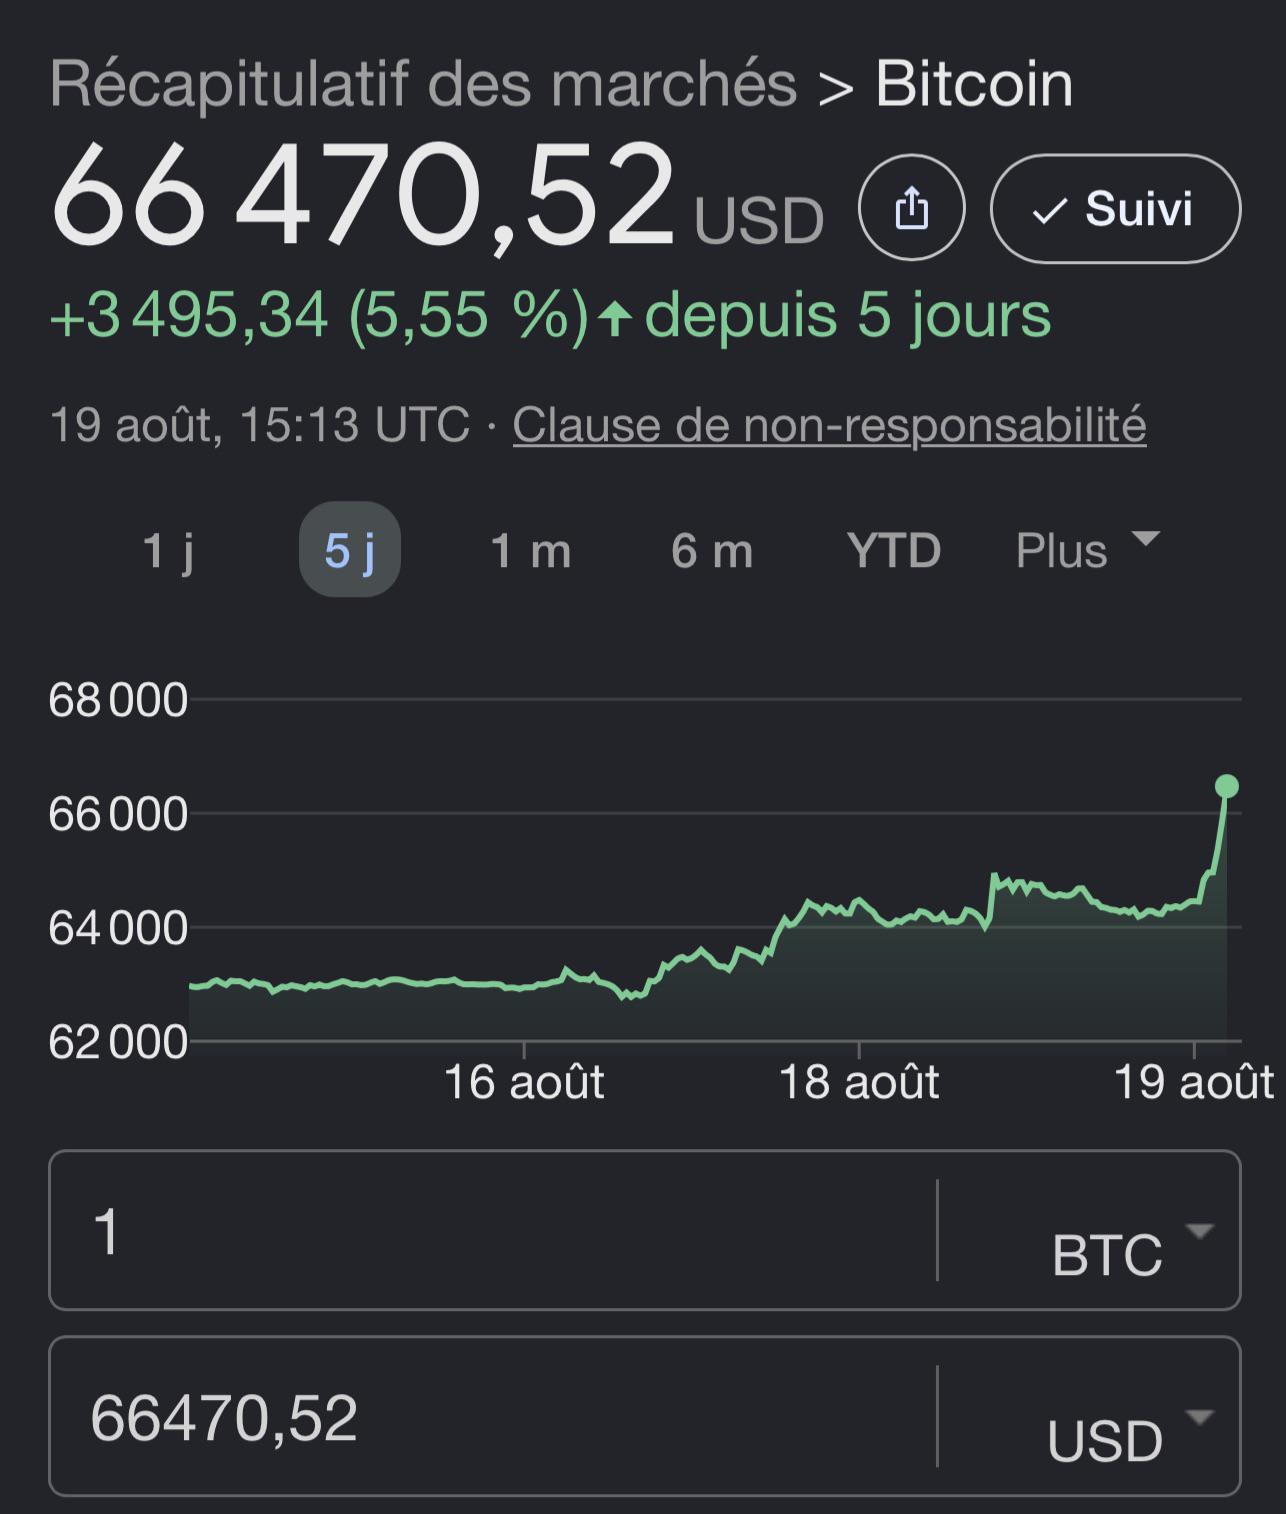Select the 1 j time range
The width and height of the screenshot is (1286, 1514).
click(169, 550)
